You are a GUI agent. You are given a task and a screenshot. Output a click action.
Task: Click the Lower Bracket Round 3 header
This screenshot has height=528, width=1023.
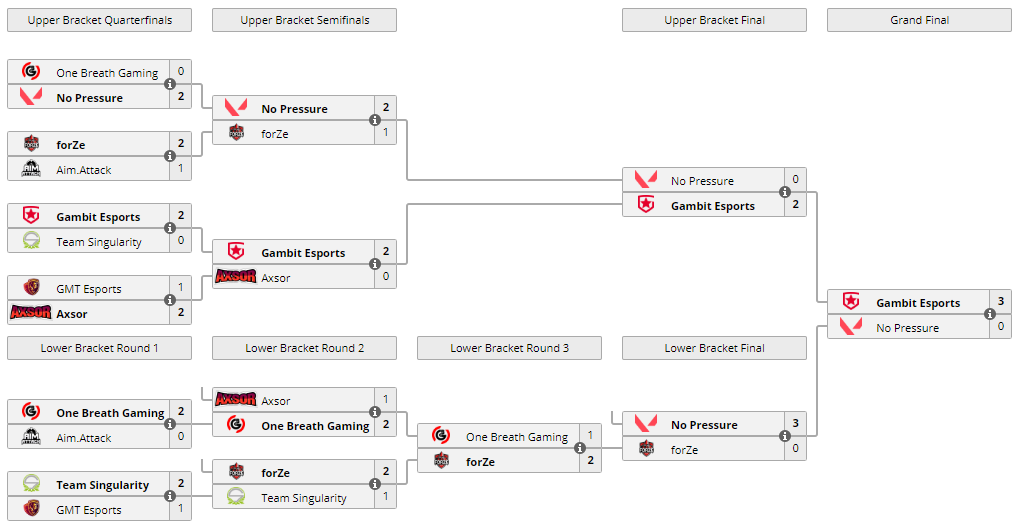(509, 348)
